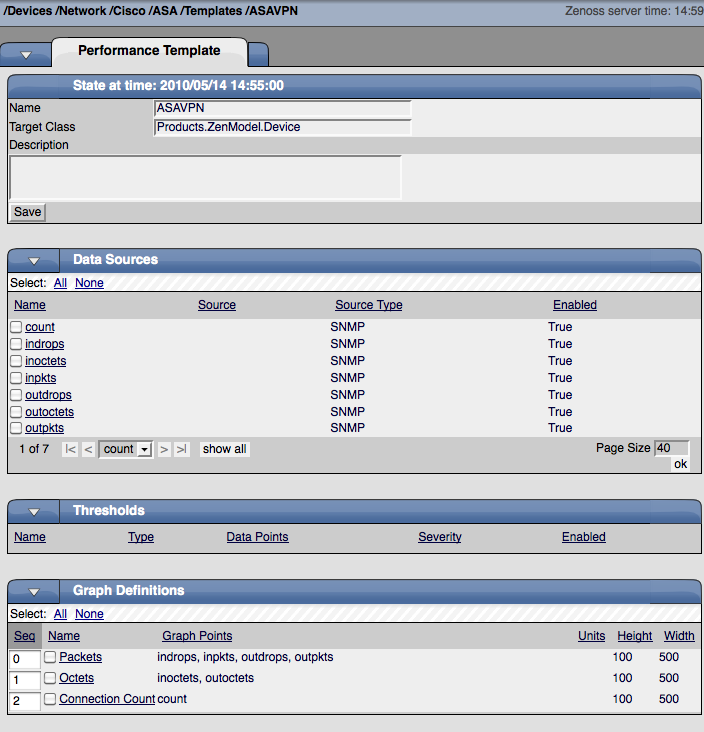Image resolution: width=704 pixels, height=732 pixels.
Task: Sort thresholds by Type column
Action: coord(141,537)
